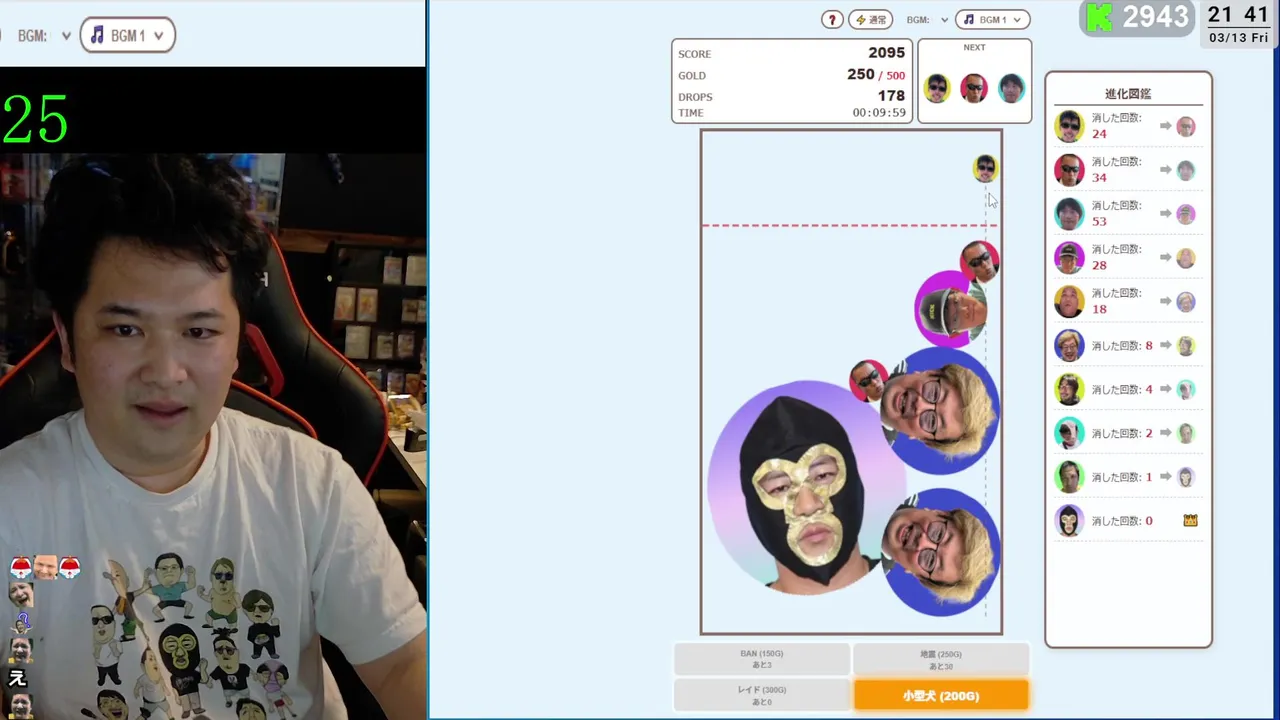Click first yellow face in NEXT queue

point(937,88)
